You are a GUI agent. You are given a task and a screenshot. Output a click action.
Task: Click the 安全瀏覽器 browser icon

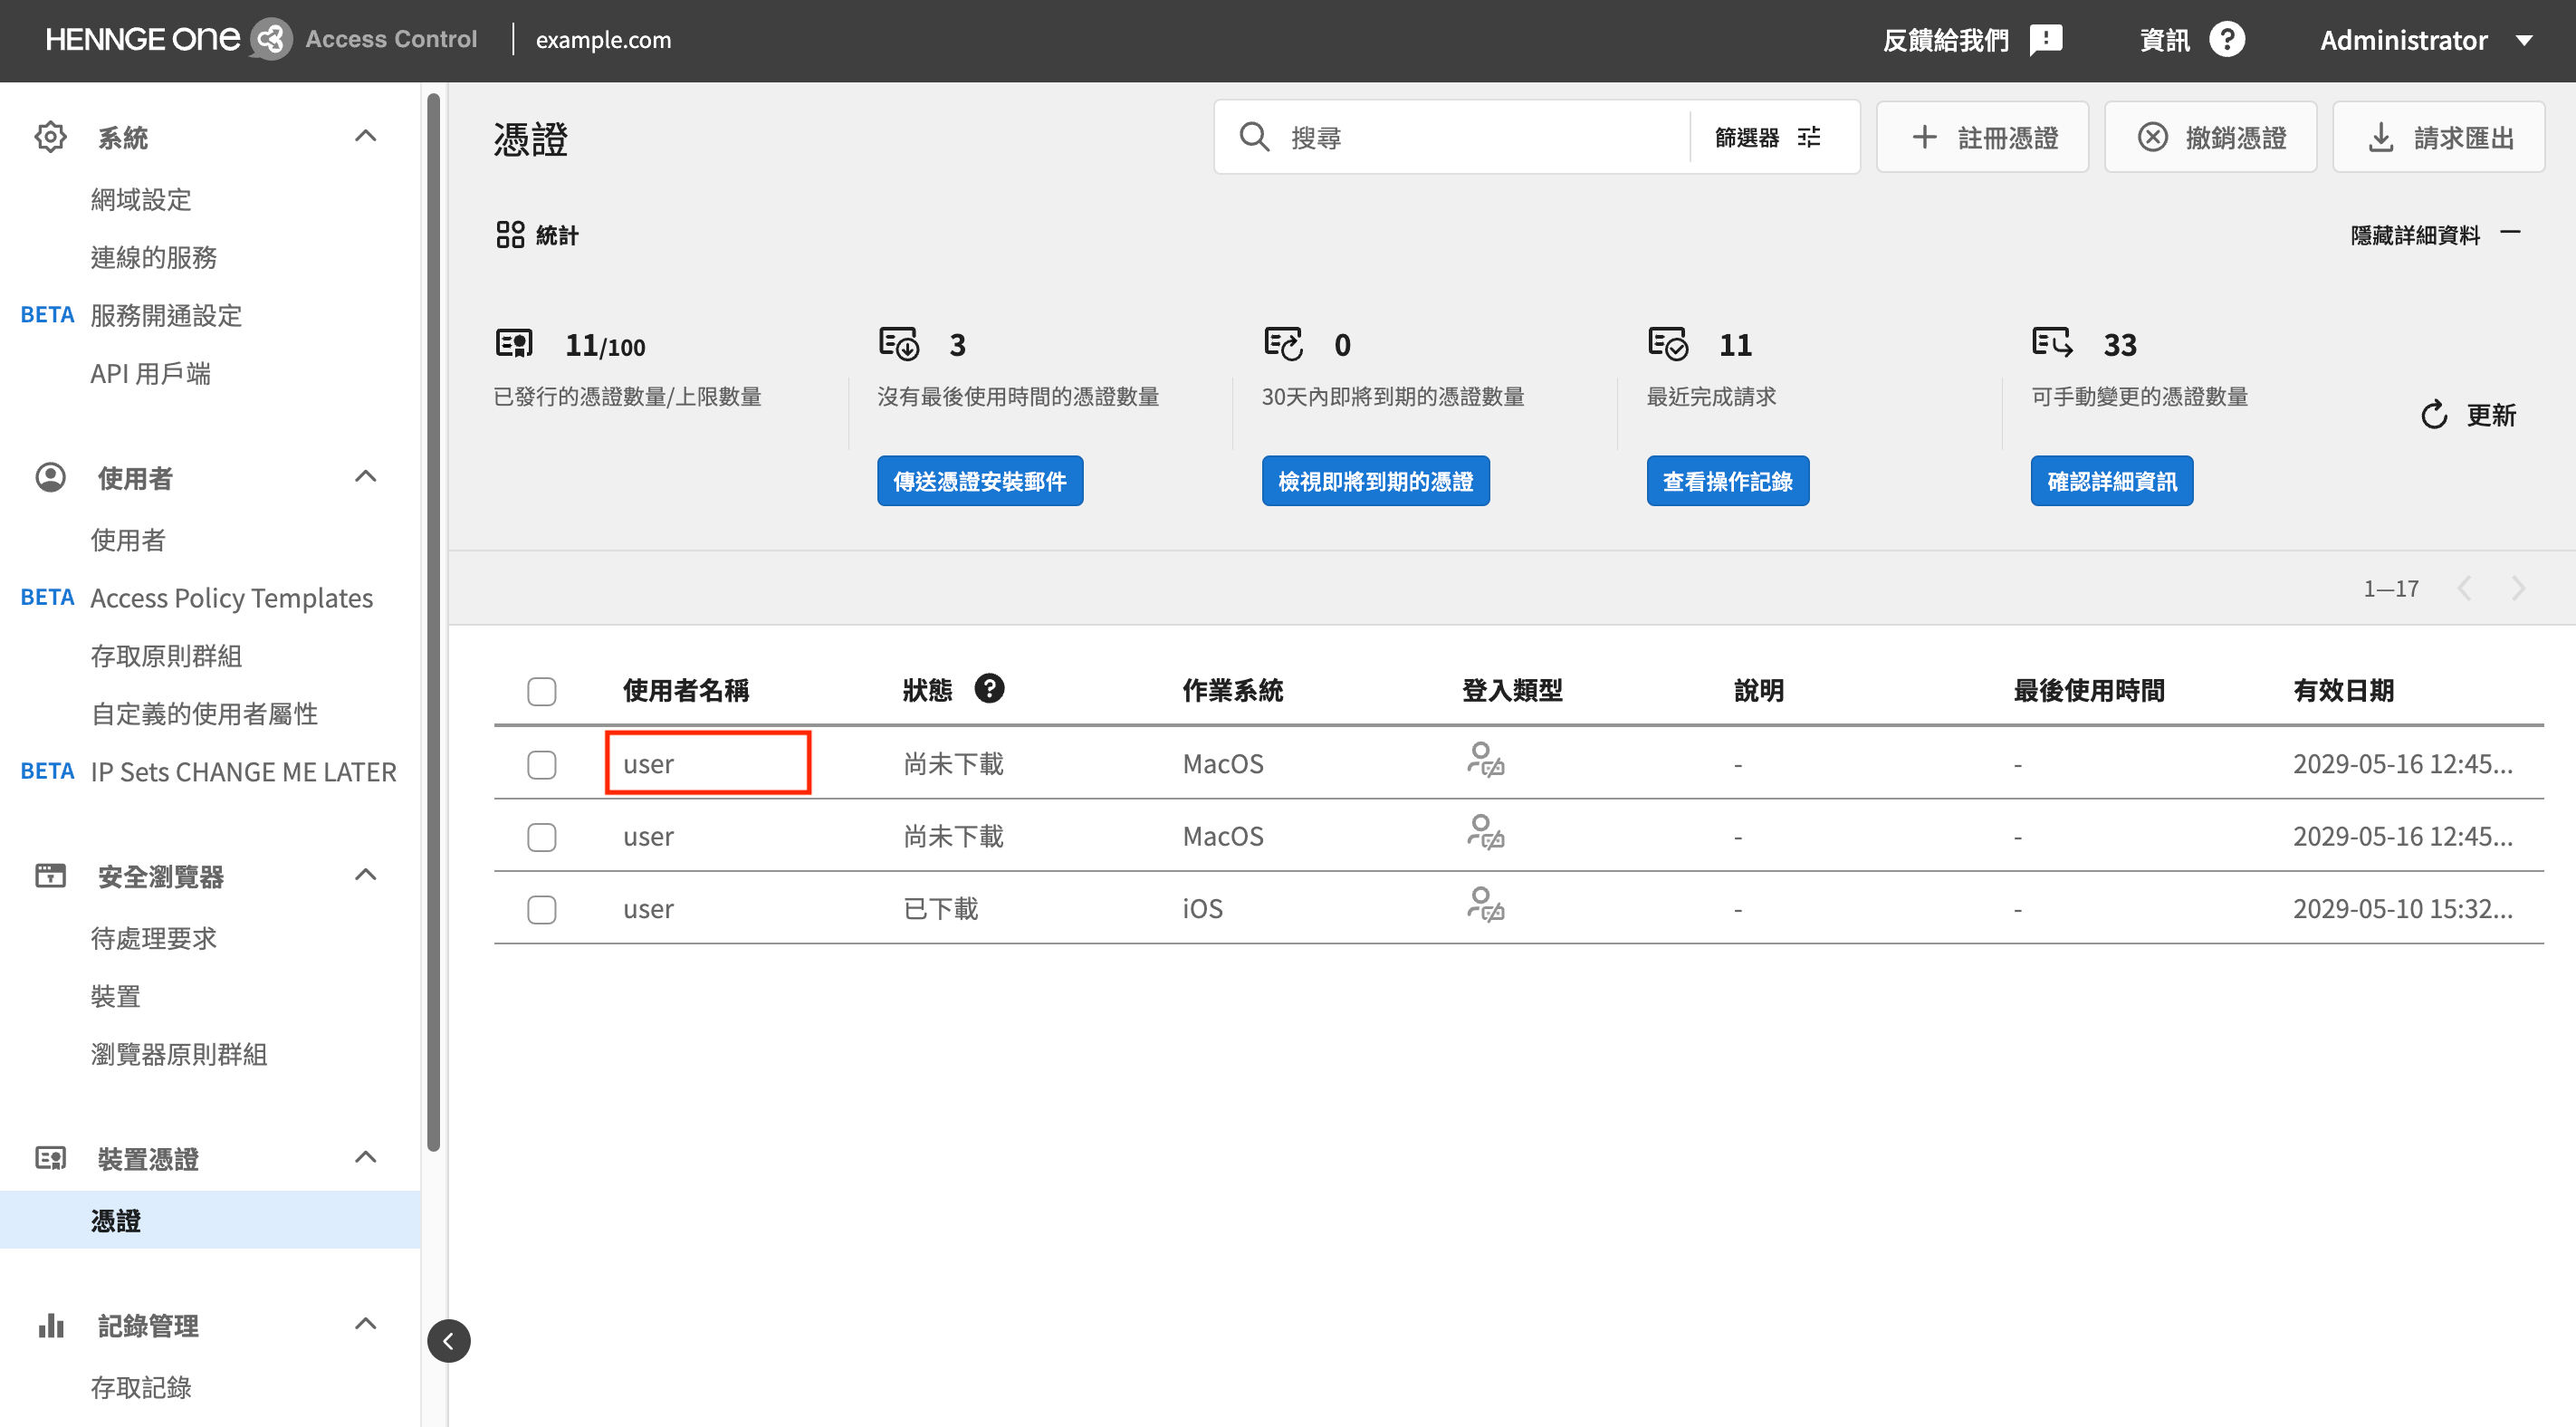(x=50, y=875)
